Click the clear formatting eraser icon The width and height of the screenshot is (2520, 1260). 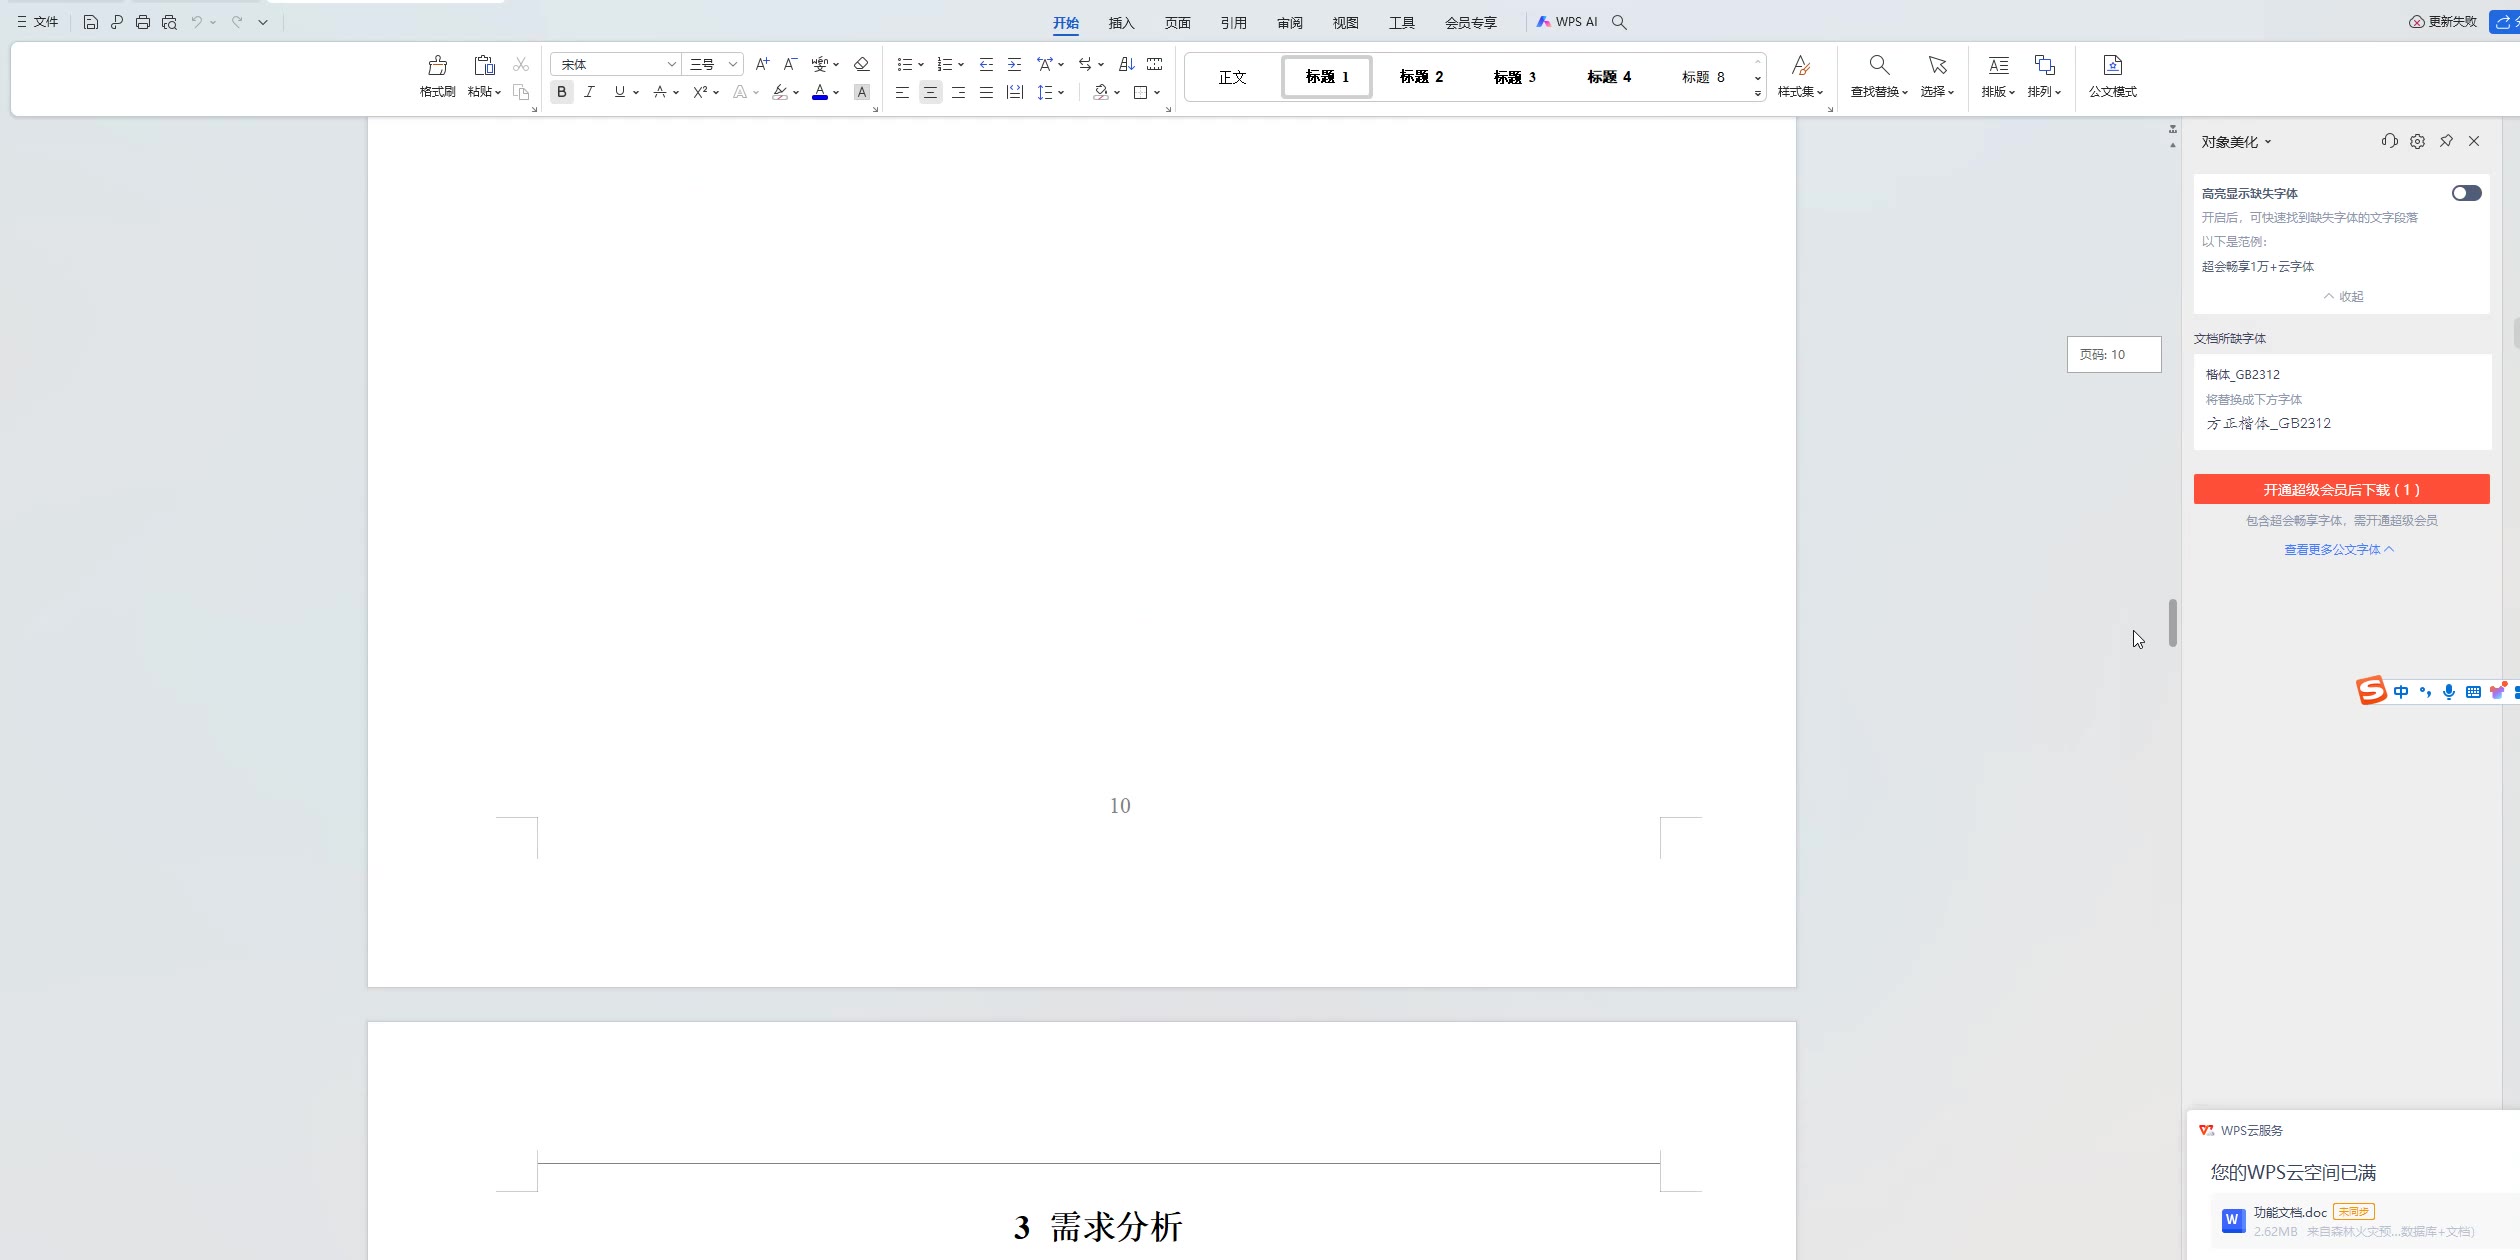[x=861, y=64]
